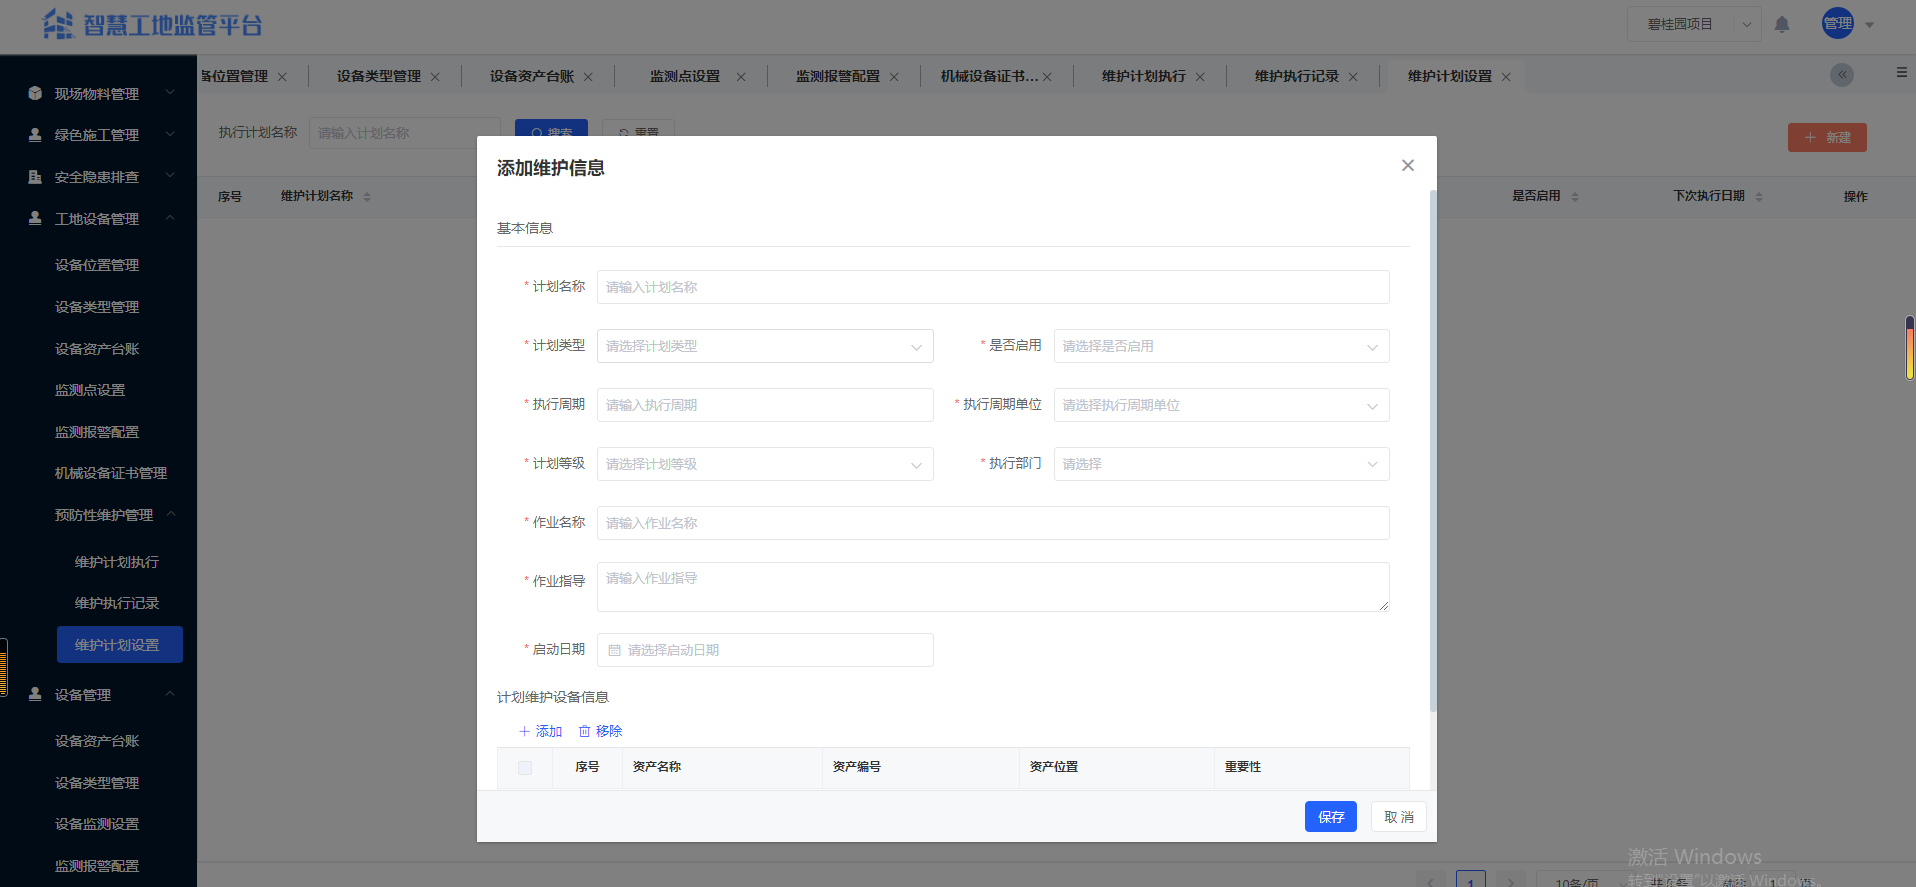Click the 保存 button
Viewport: 1916px width, 887px height.
[1330, 817]
